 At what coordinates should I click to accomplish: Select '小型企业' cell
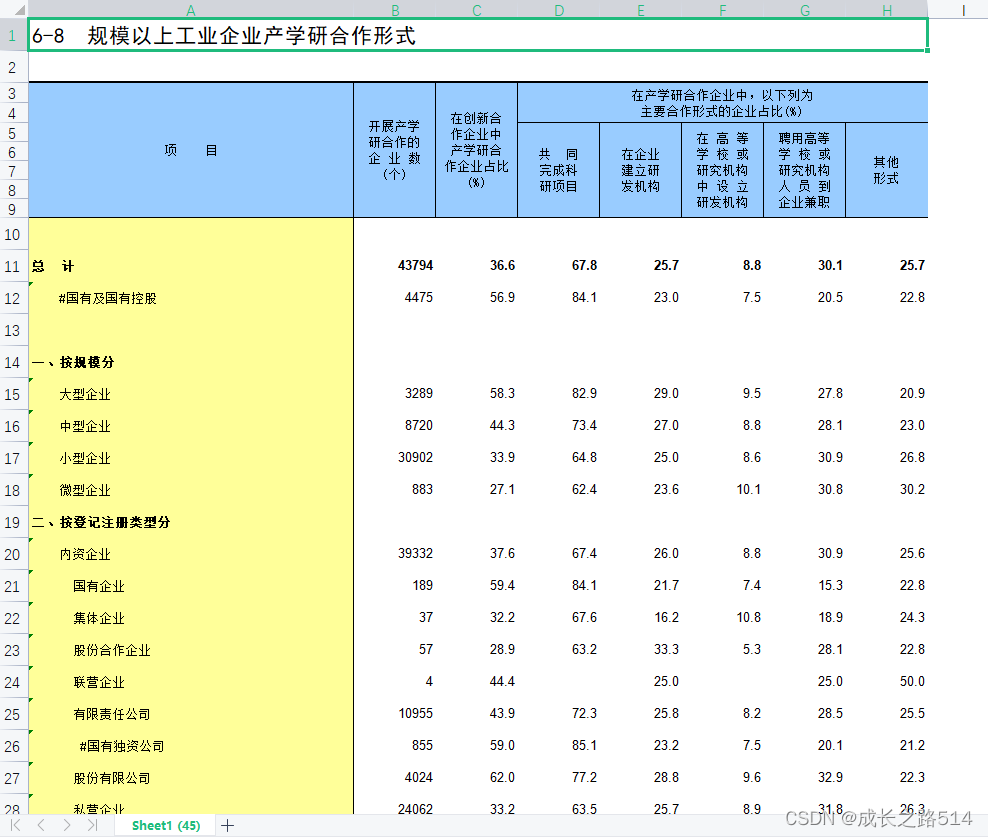[x=191, y=458]
